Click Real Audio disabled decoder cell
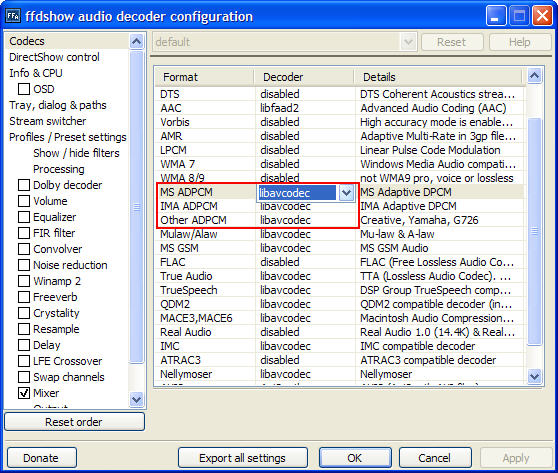The image size is (558, 473). [x=305, y=332]
